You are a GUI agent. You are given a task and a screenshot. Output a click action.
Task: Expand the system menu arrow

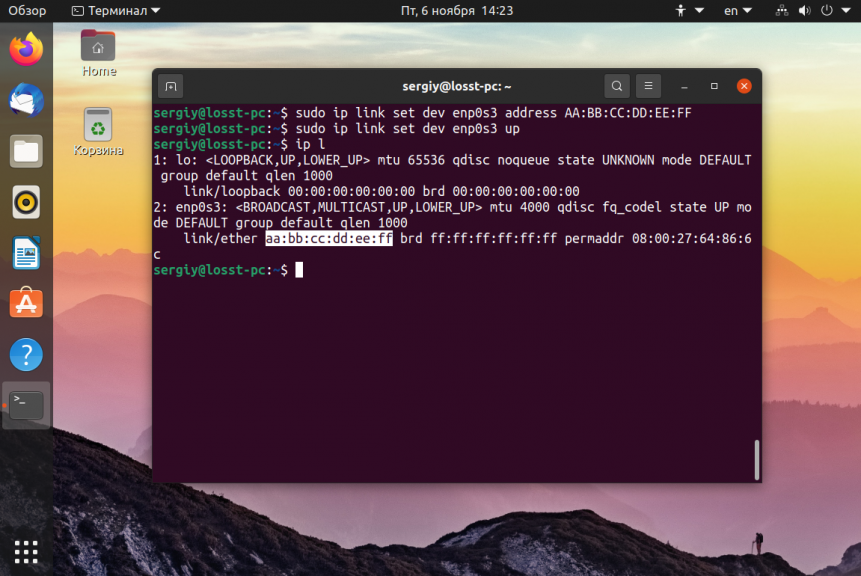(846, 10)
